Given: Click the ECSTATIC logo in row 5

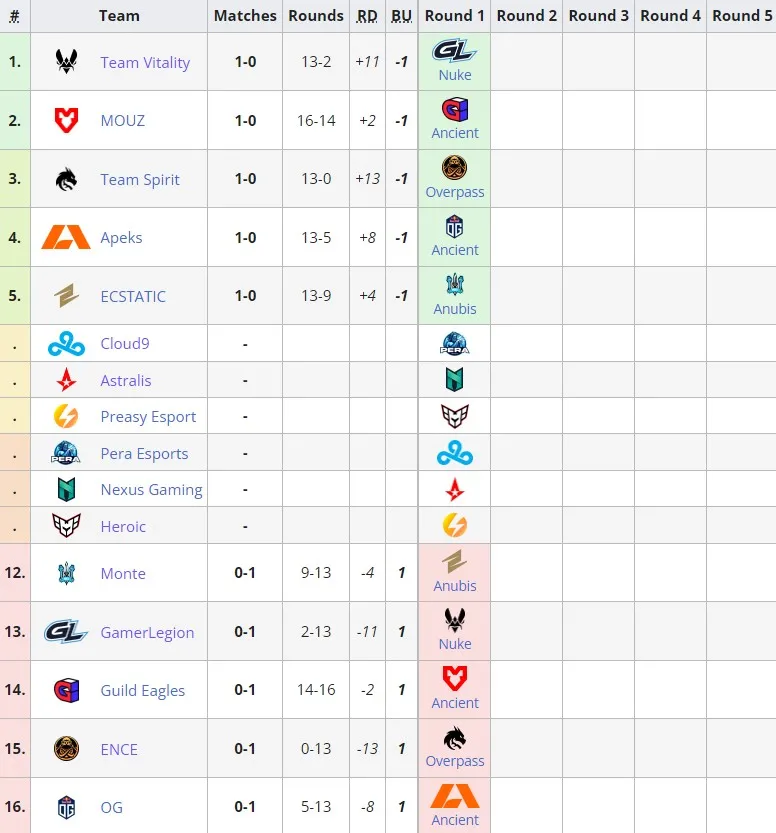Looking at the screenshot, I should coord(66,296).
